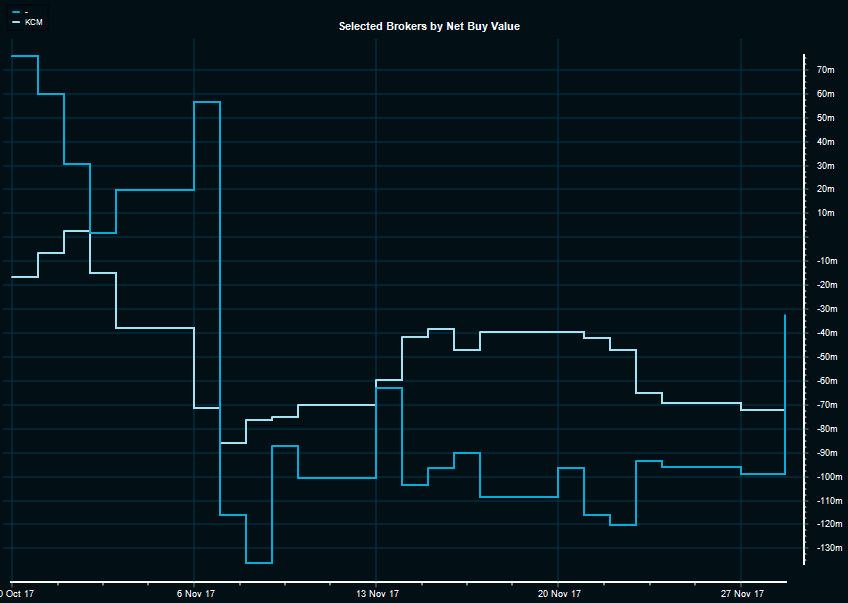Click the KCM legend entry
The width and height of the screenshot is (848, 603).
[33, 21]
